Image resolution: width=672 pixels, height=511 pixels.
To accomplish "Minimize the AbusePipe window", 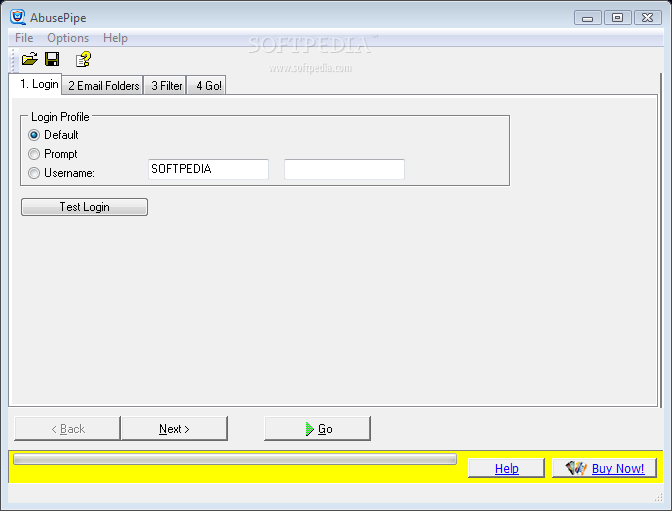I will 588,18.
